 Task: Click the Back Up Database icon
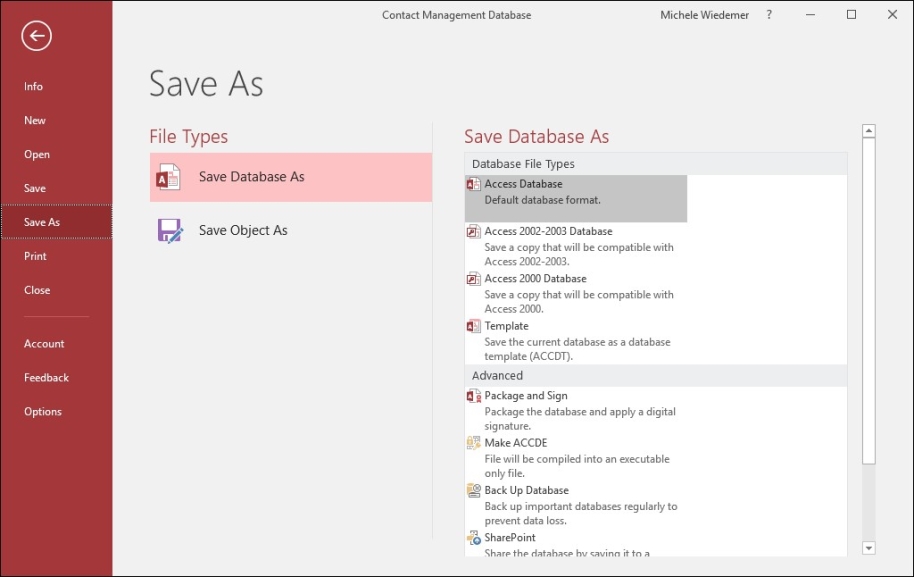coord(473,490)
